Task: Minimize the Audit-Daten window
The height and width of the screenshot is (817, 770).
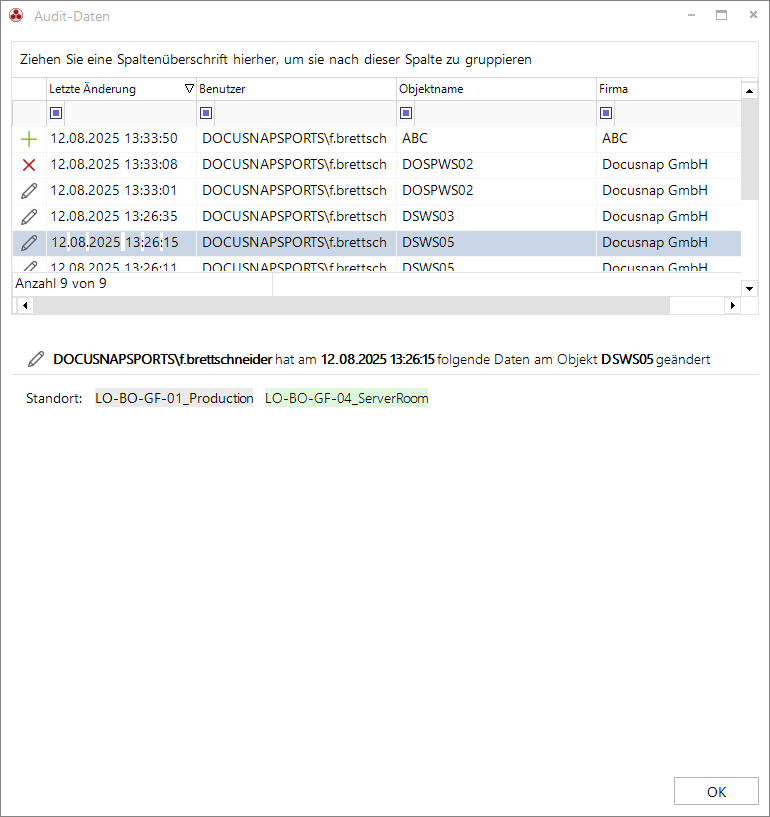Action: pos(691,15)
